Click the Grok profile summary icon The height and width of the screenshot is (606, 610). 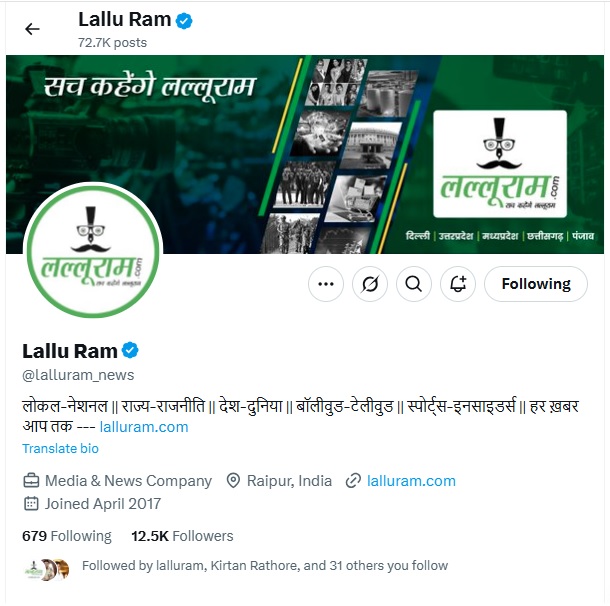click(370, 284)
